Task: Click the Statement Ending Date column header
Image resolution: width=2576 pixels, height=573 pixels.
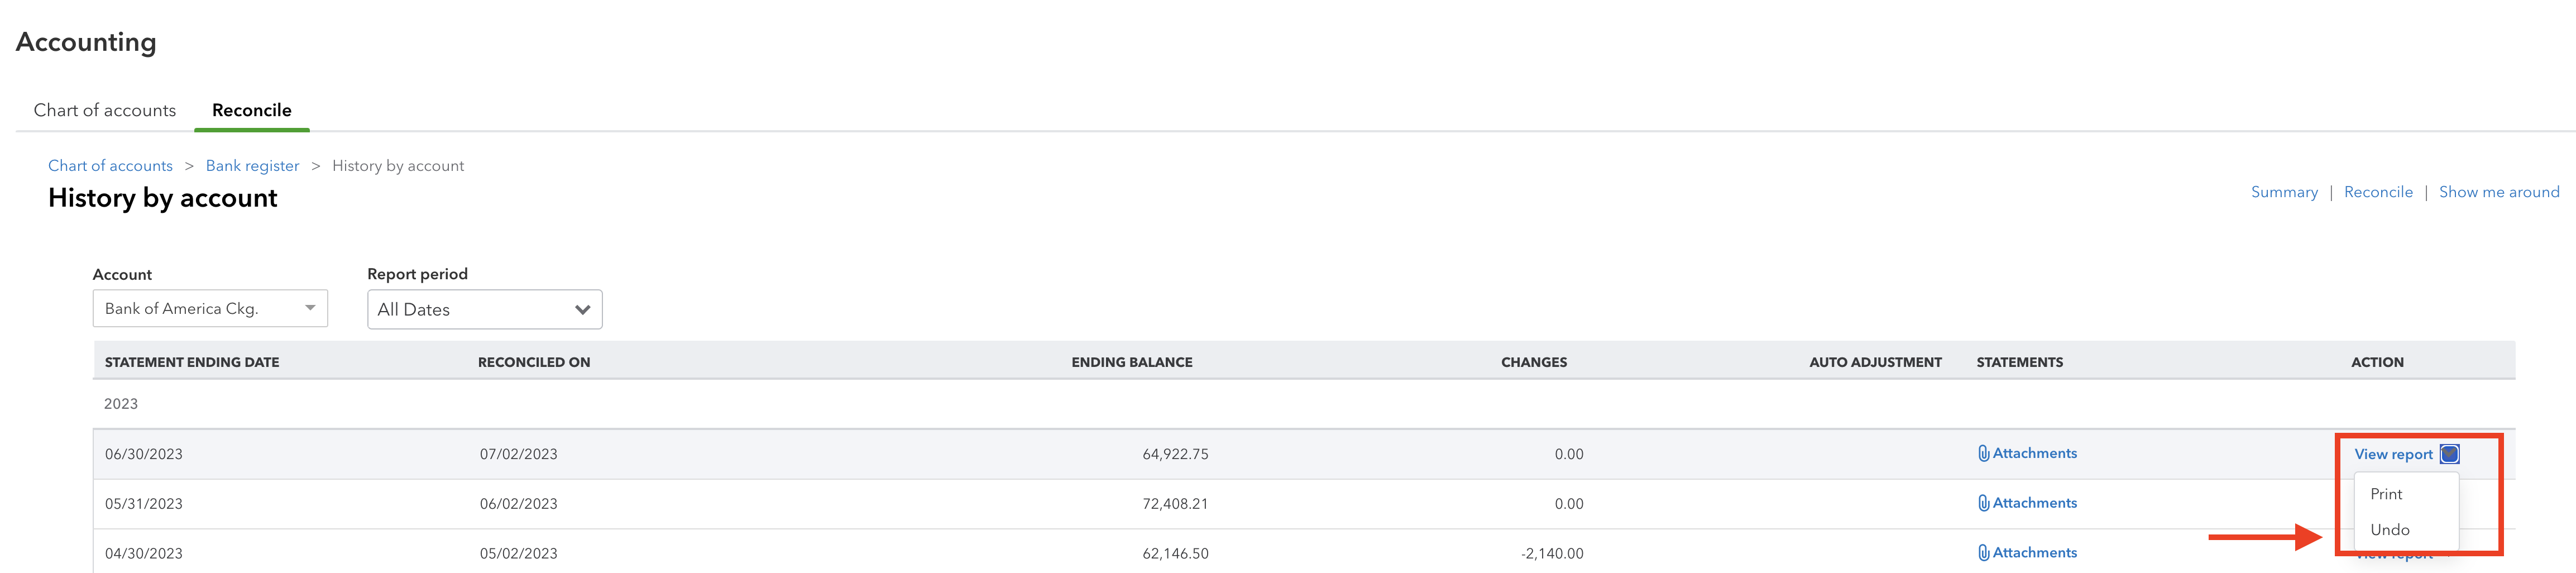Action: point(192,362)
